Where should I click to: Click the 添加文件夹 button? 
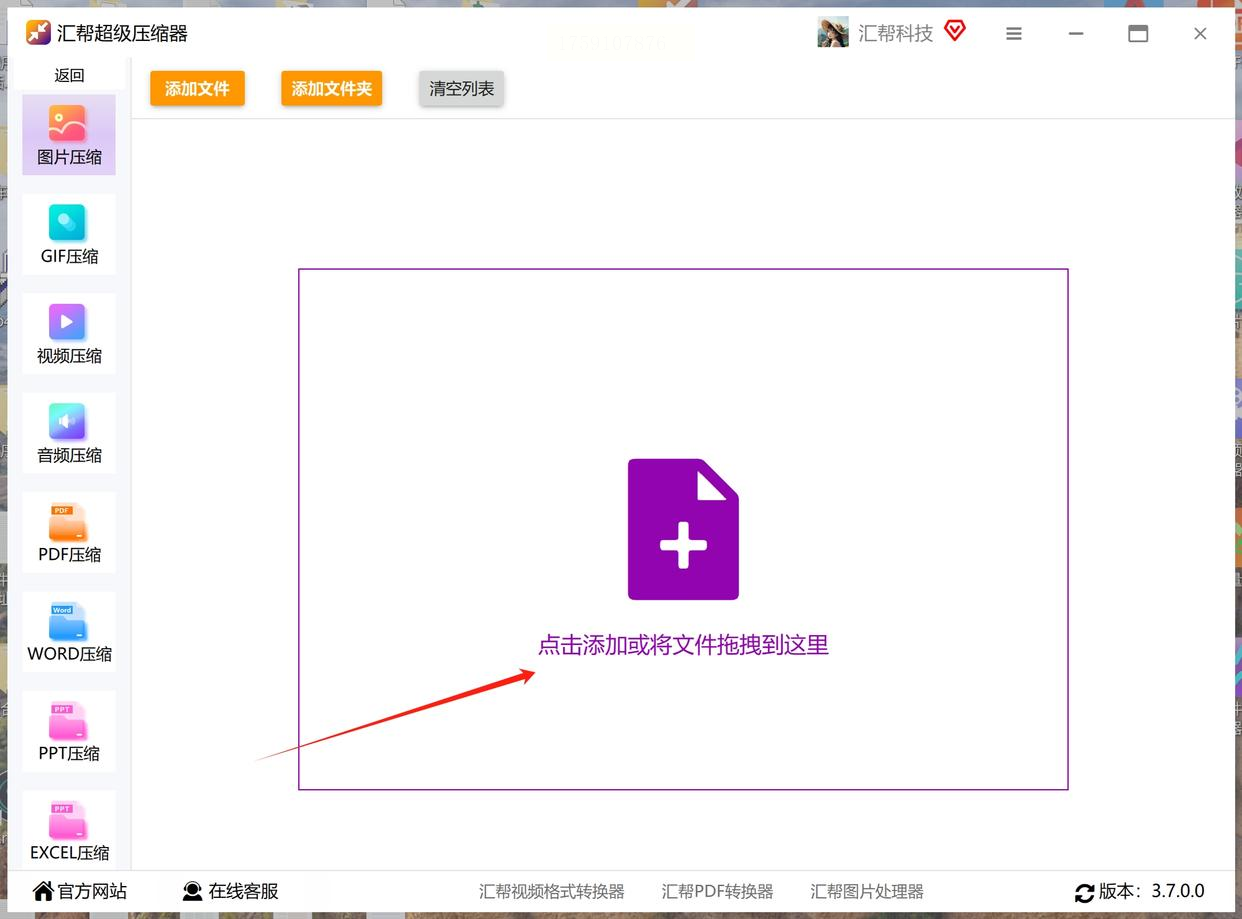331,88
